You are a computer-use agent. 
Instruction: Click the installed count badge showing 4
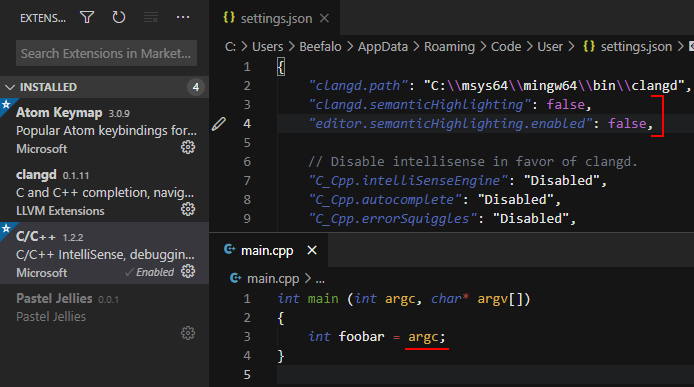196,87
